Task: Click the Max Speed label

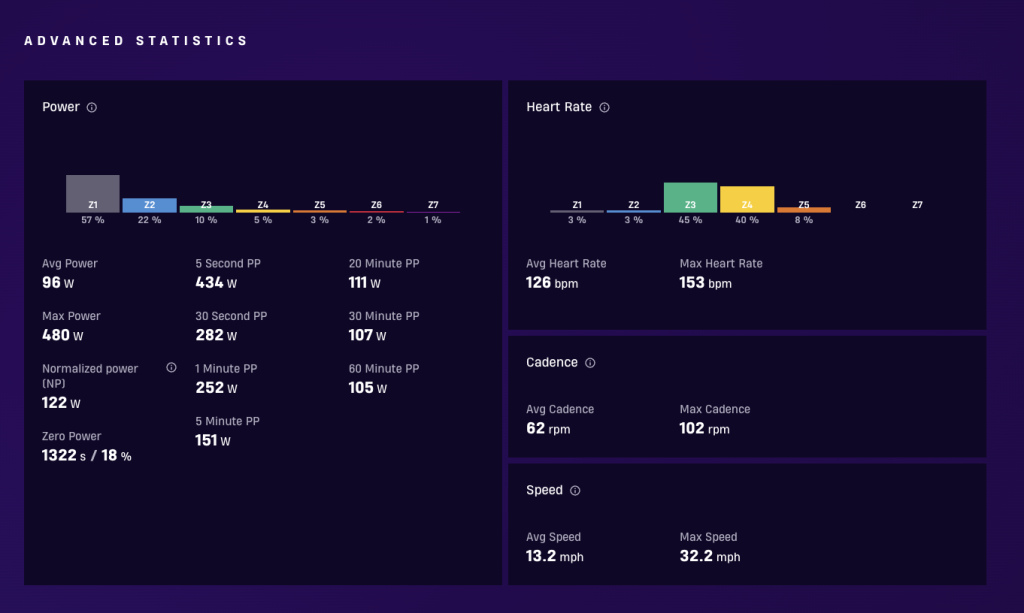Action: click(x=709, y=537)
